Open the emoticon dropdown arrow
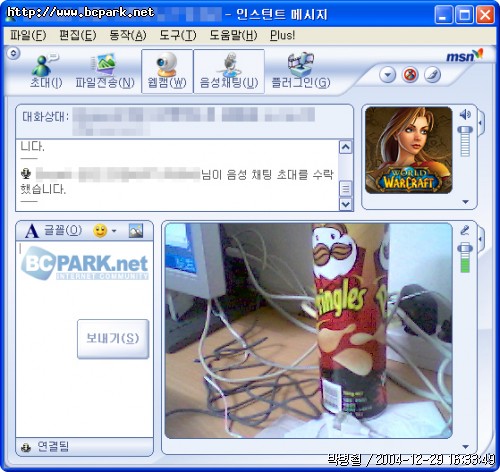This screenshot has width=500, height=472. point(114,231)
